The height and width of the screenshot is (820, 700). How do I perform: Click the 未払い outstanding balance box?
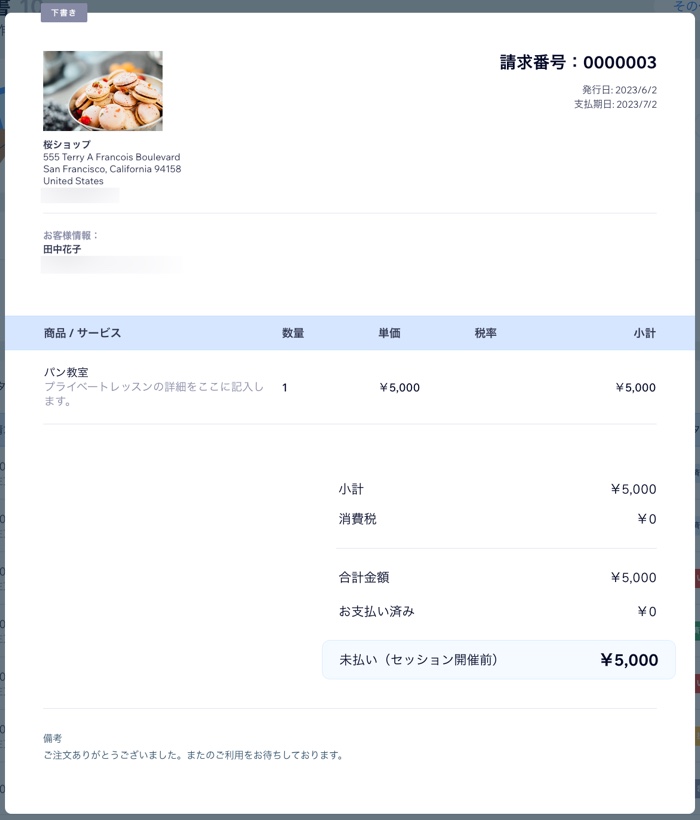tap(499, 660)
